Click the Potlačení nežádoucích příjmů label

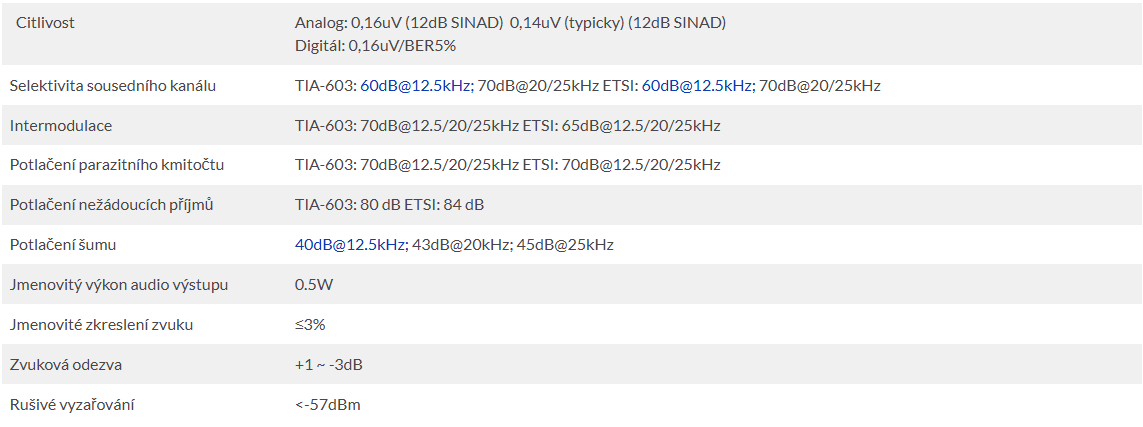[x=112, y=205]
